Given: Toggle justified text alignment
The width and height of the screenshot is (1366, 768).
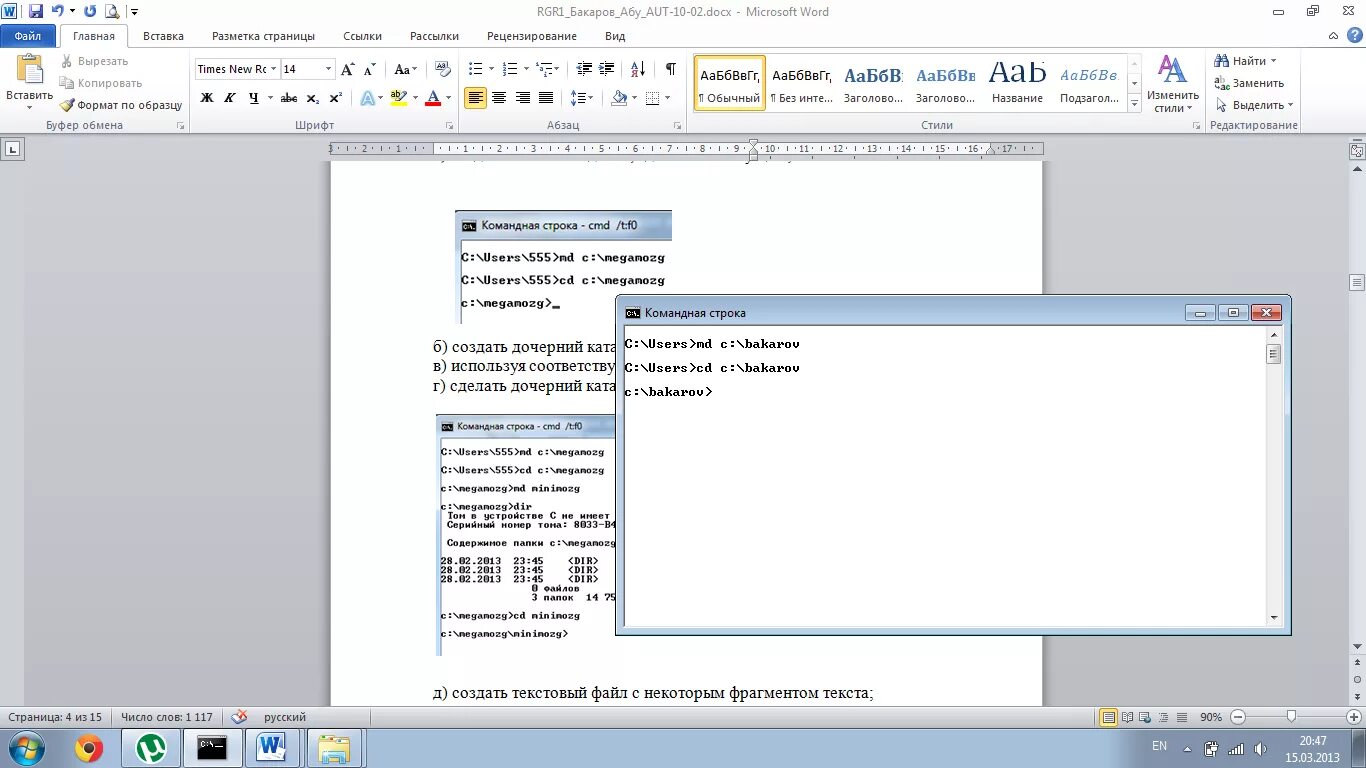Looking at the screenshot, I should [546, 98].
